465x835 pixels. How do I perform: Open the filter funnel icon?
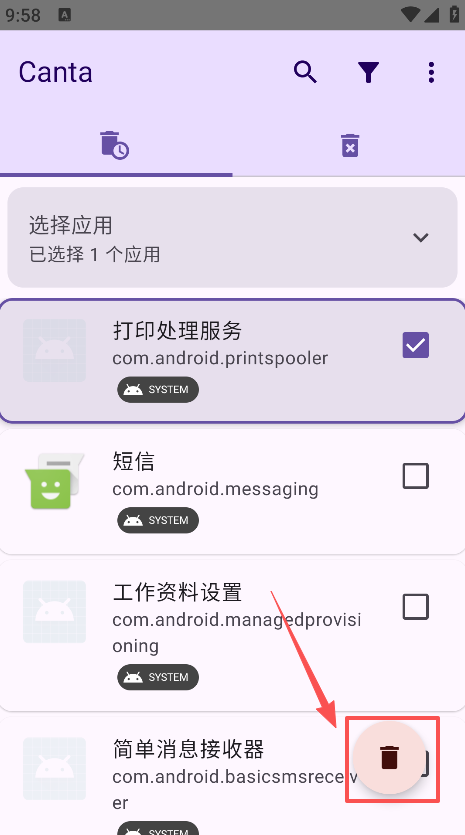click(x=368, y=72)
